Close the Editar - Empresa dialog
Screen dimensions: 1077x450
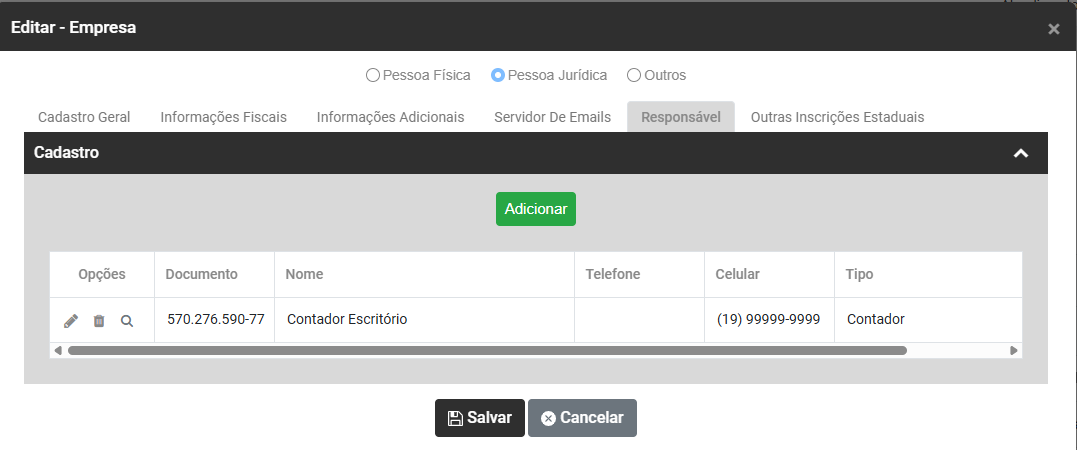point(1053,29)
